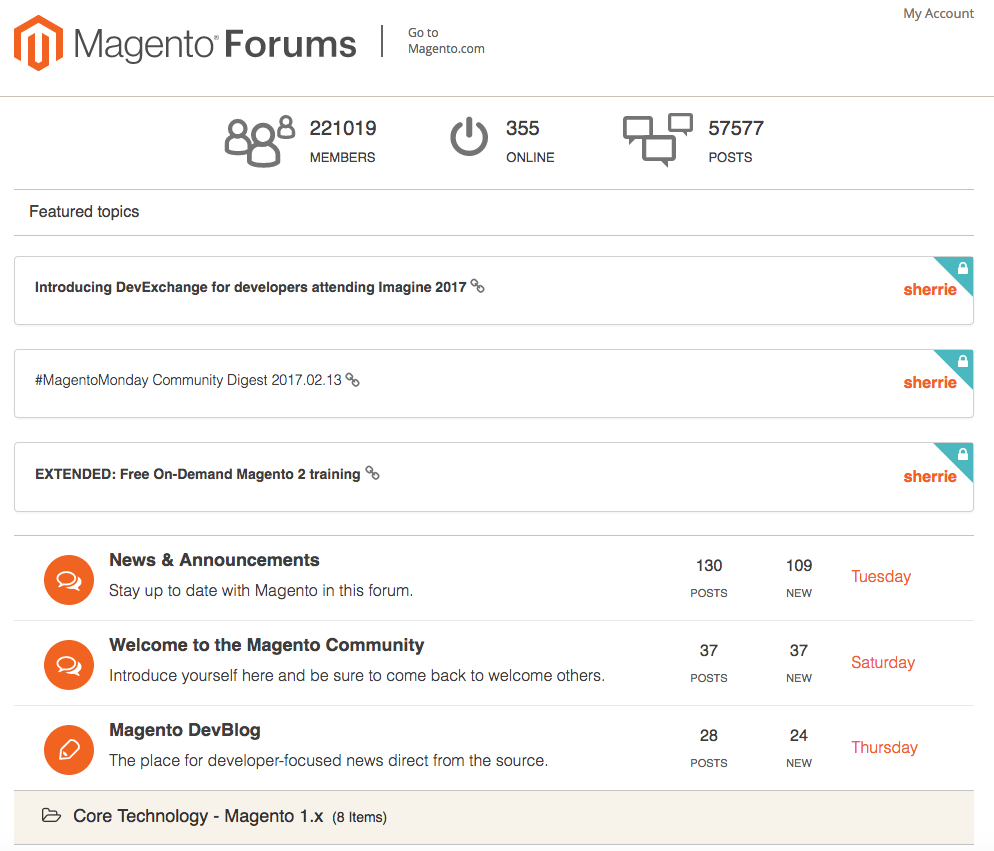Click 28 posts count for Magento DevBlog
This screenshot has width=994, height=851.
click(709, 736)
